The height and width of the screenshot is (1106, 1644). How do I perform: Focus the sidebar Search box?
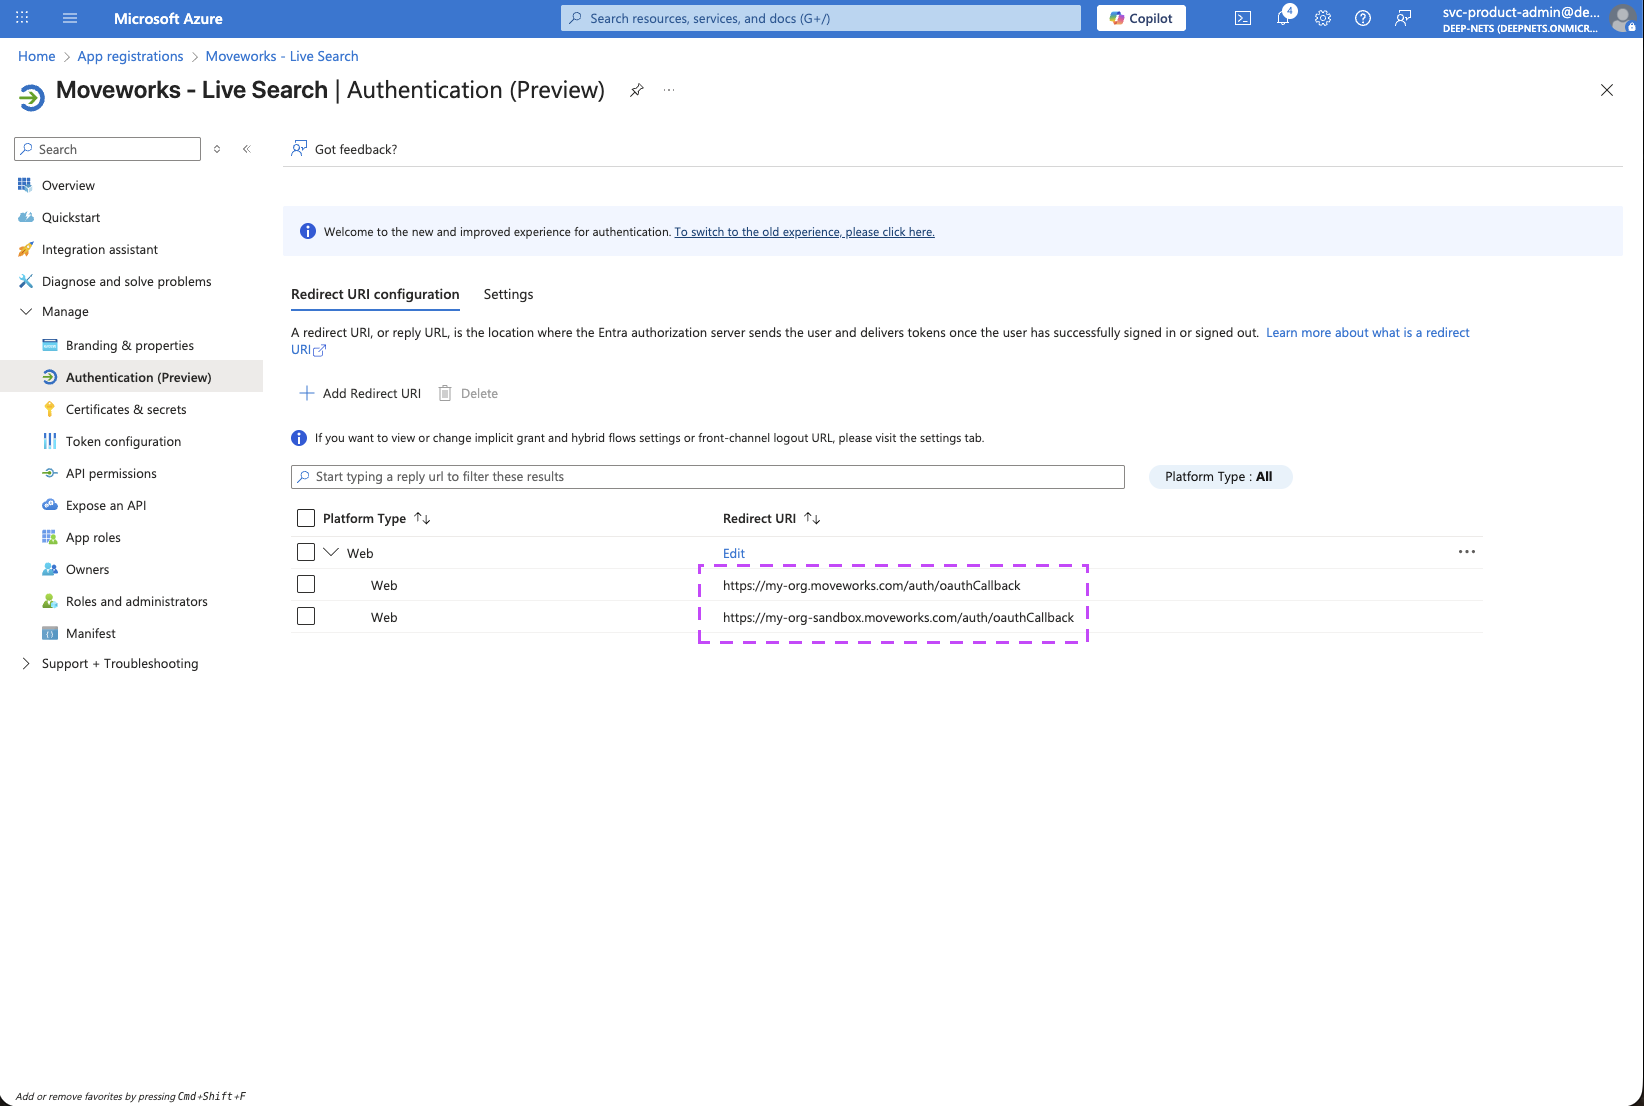click(108, 149)
